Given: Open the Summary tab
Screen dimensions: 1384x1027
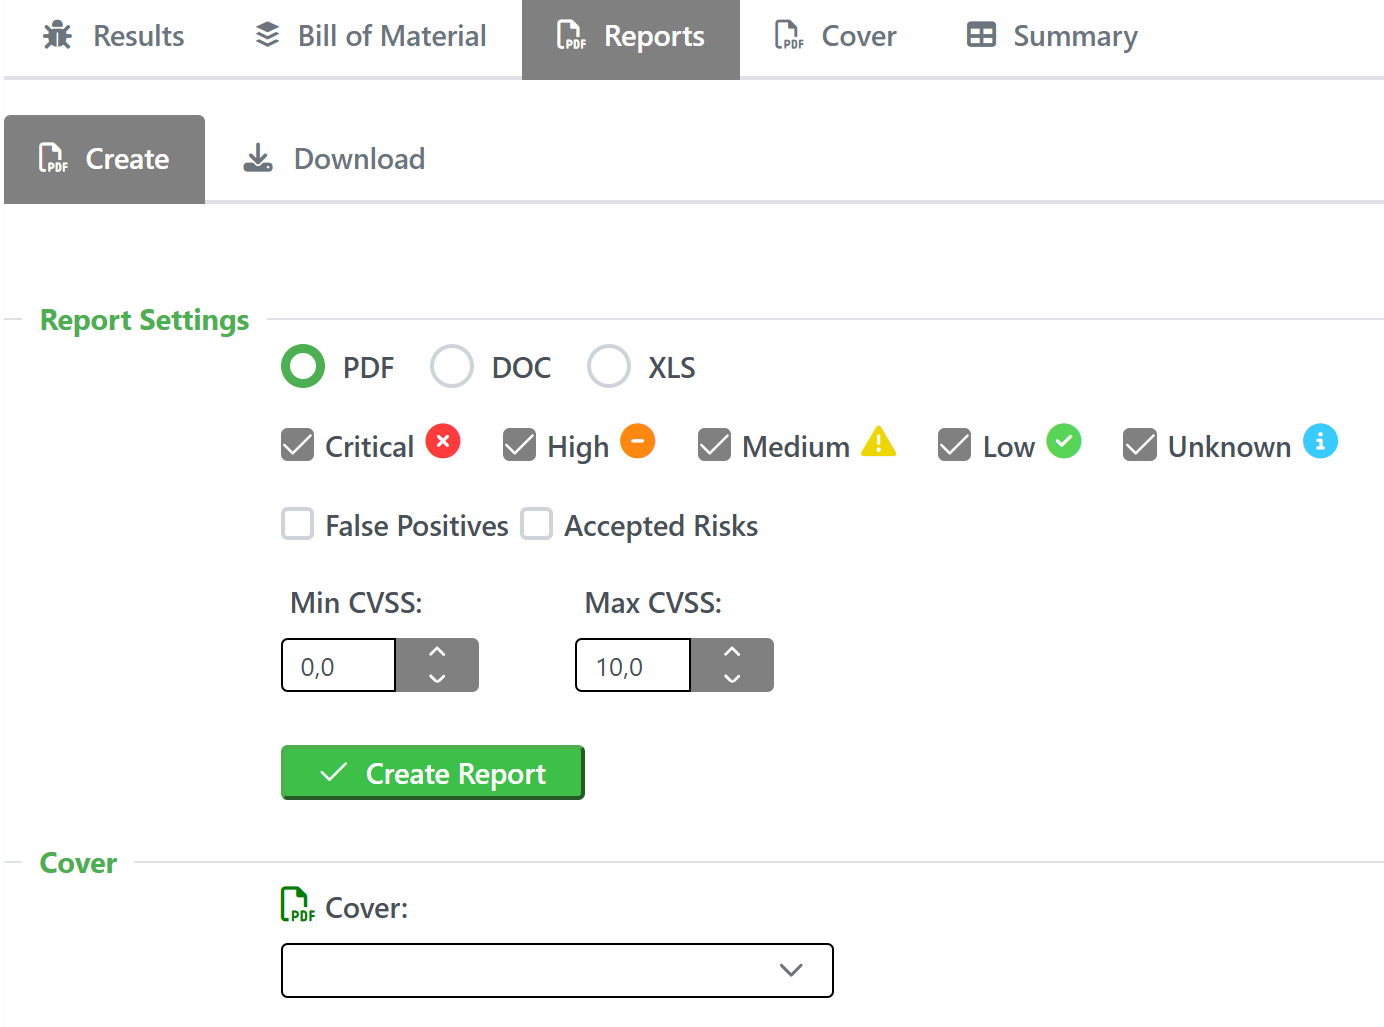Looking at the screenshot, I should (x=1052, y=36).
